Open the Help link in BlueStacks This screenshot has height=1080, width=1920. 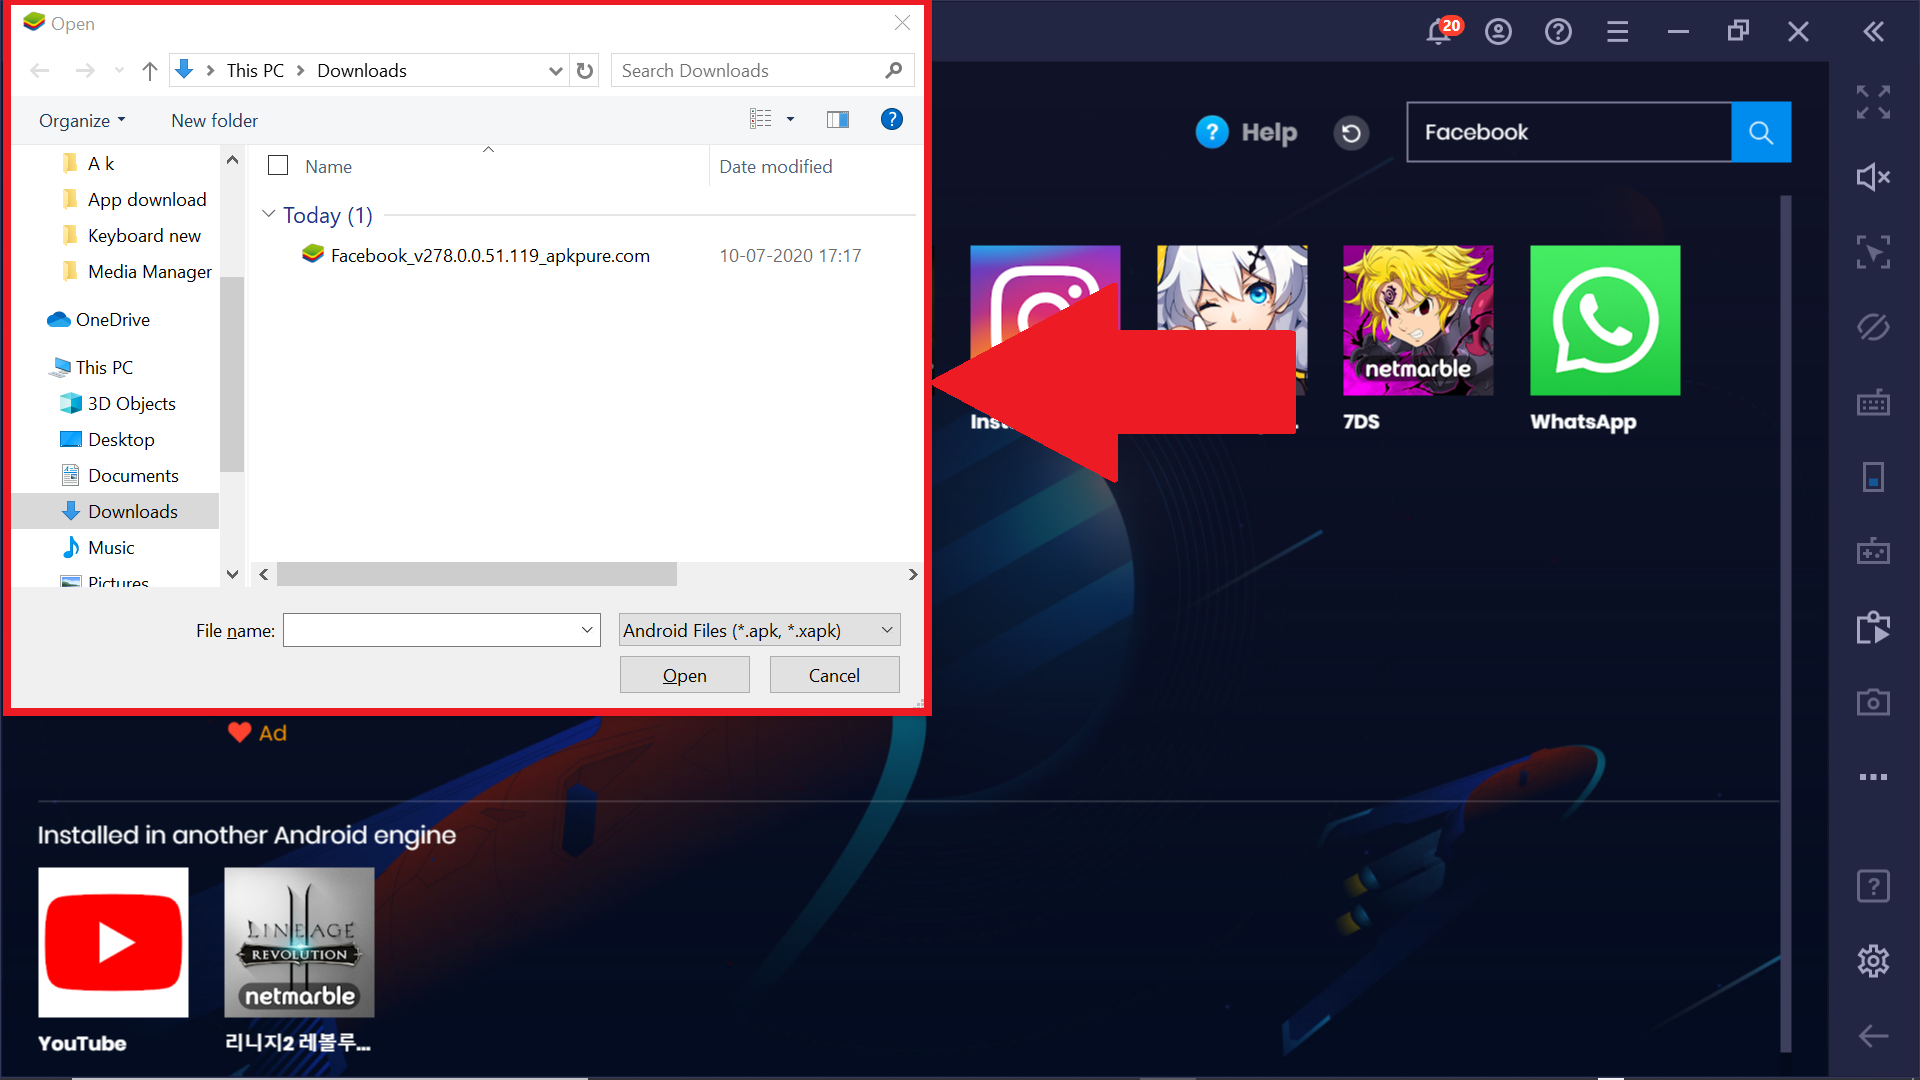[1247, 132]
